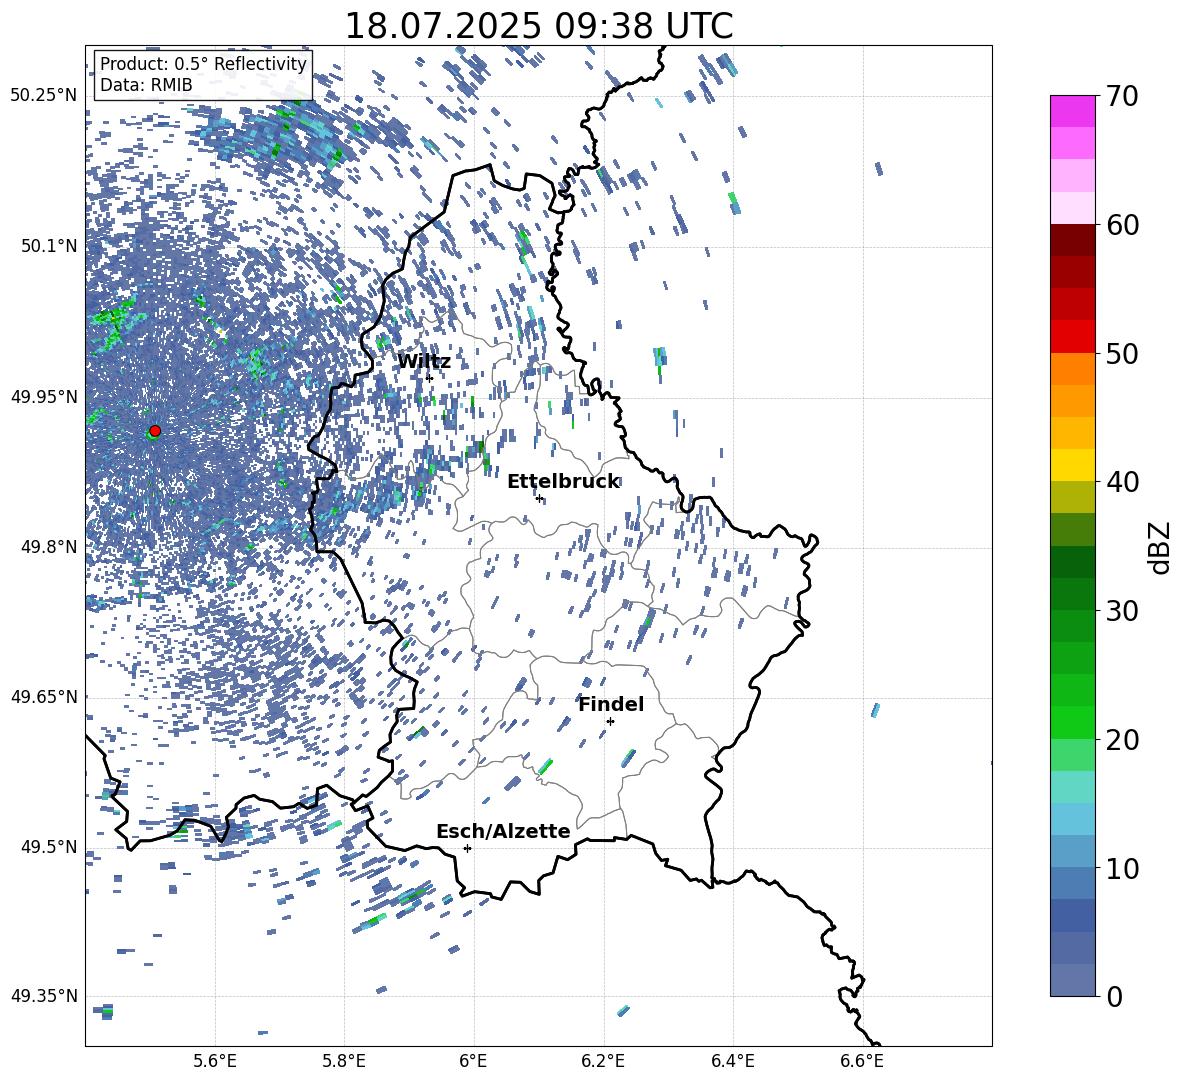The width and height of the screenshot is (1184, 1081).
Task: Click the 6.4°E longitude label
Action: [732, 1062]
